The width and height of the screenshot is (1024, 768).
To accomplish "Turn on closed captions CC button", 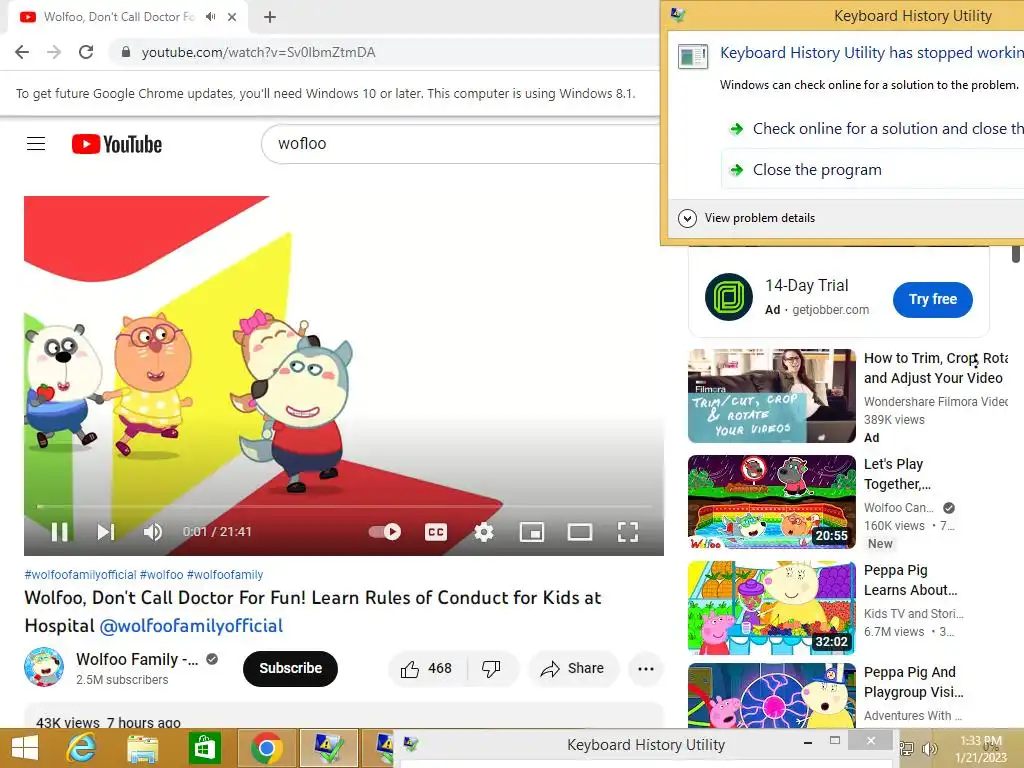I will 436,532.
